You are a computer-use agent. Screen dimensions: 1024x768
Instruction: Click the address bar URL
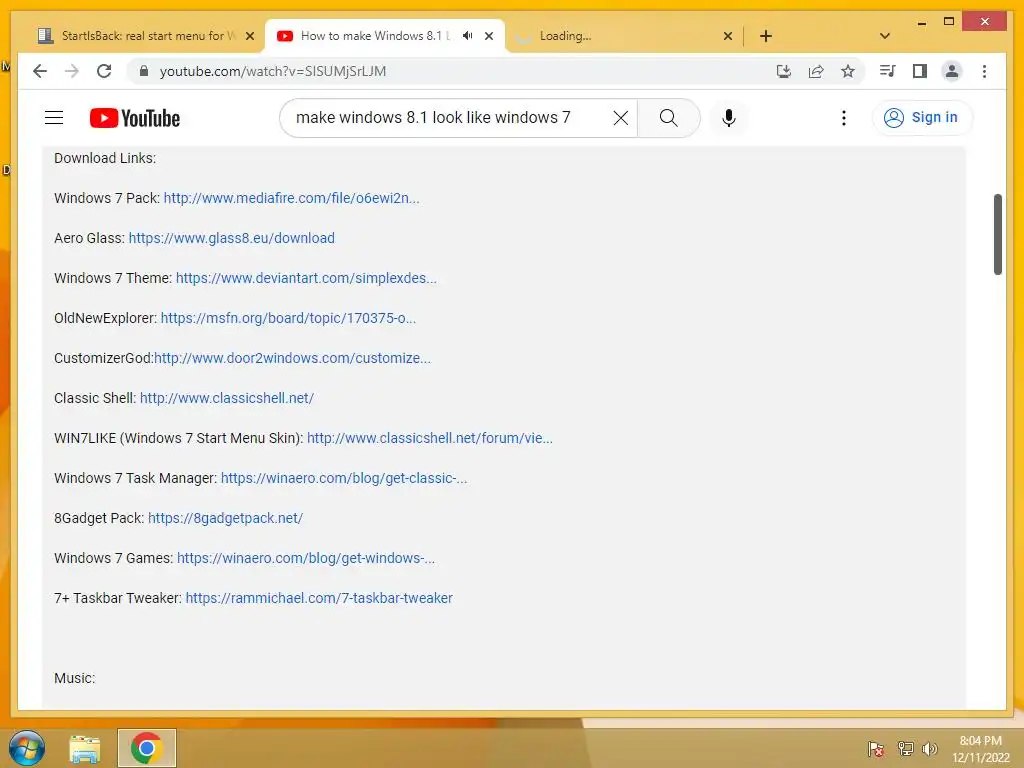click(273, 71)
